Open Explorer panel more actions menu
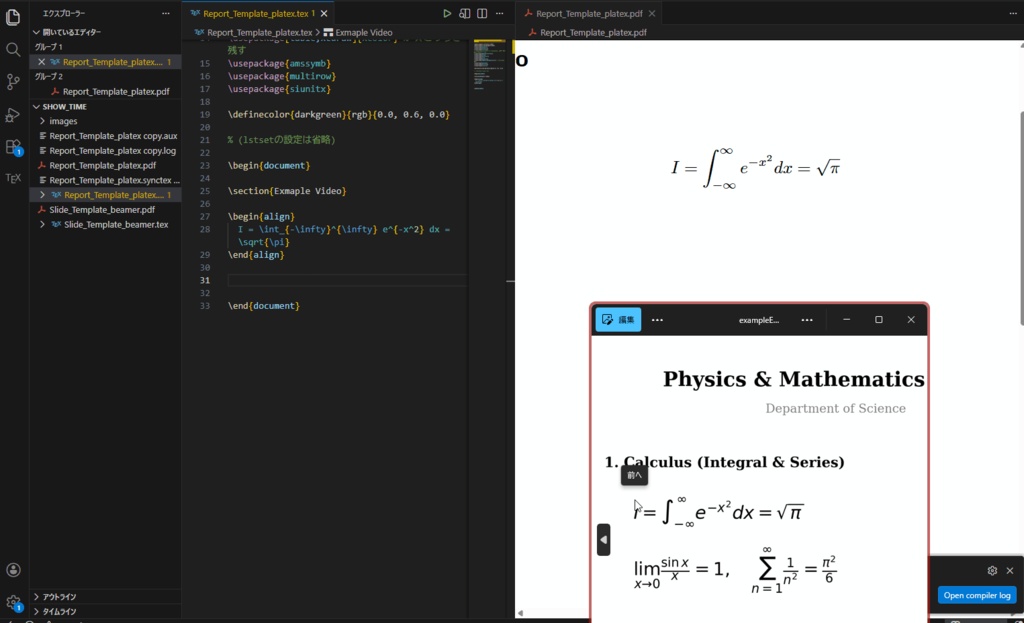The image size is (1024, 623). [x=166, y=13]
